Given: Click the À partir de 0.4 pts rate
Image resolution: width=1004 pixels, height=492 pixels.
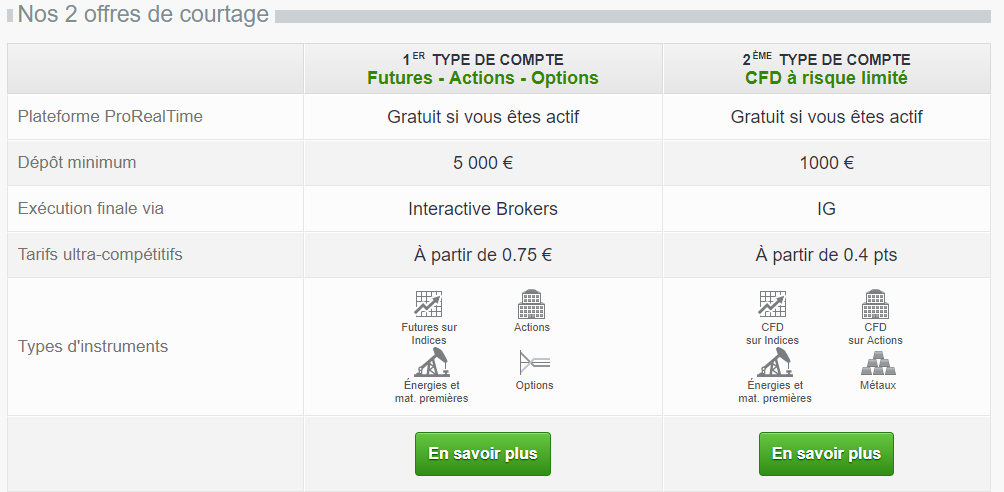Looking at the screenshot, I should (x=826, y=255).
